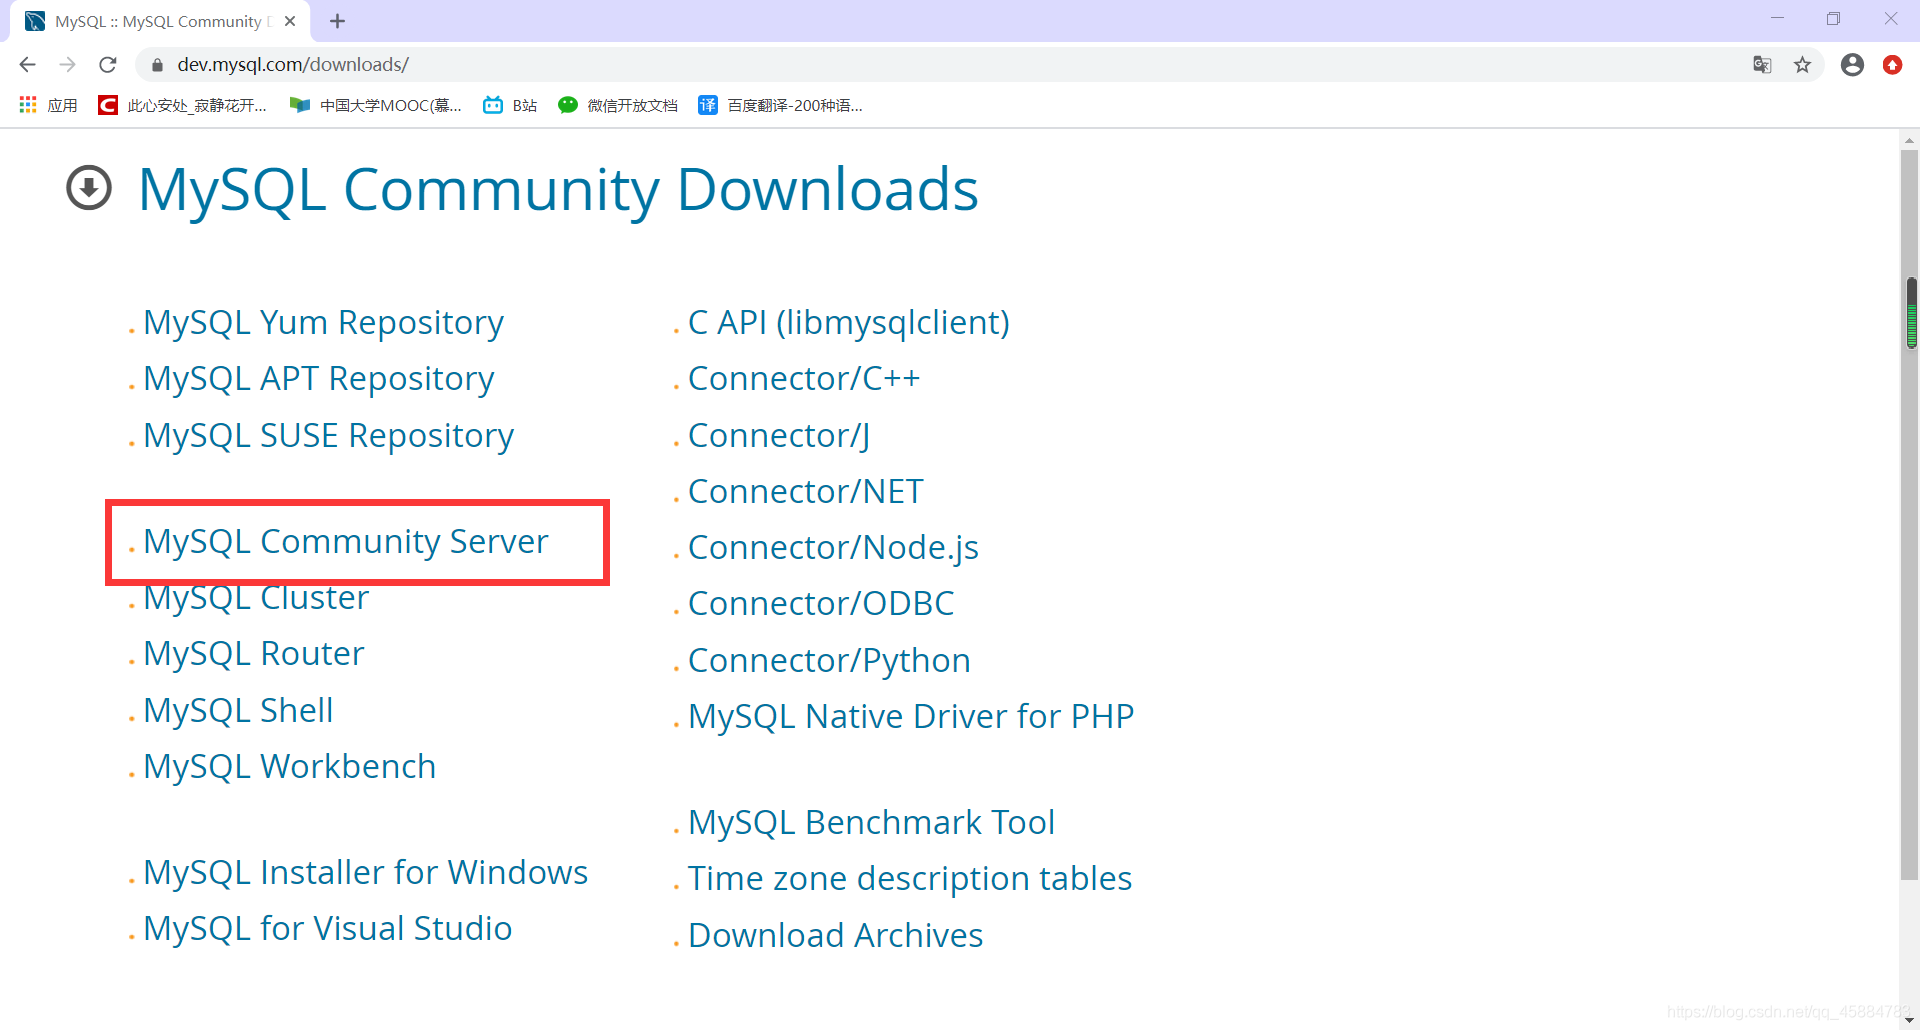
Task: Open the 中国大学MOOC bookmark
Action: click(x=375, y=105)
